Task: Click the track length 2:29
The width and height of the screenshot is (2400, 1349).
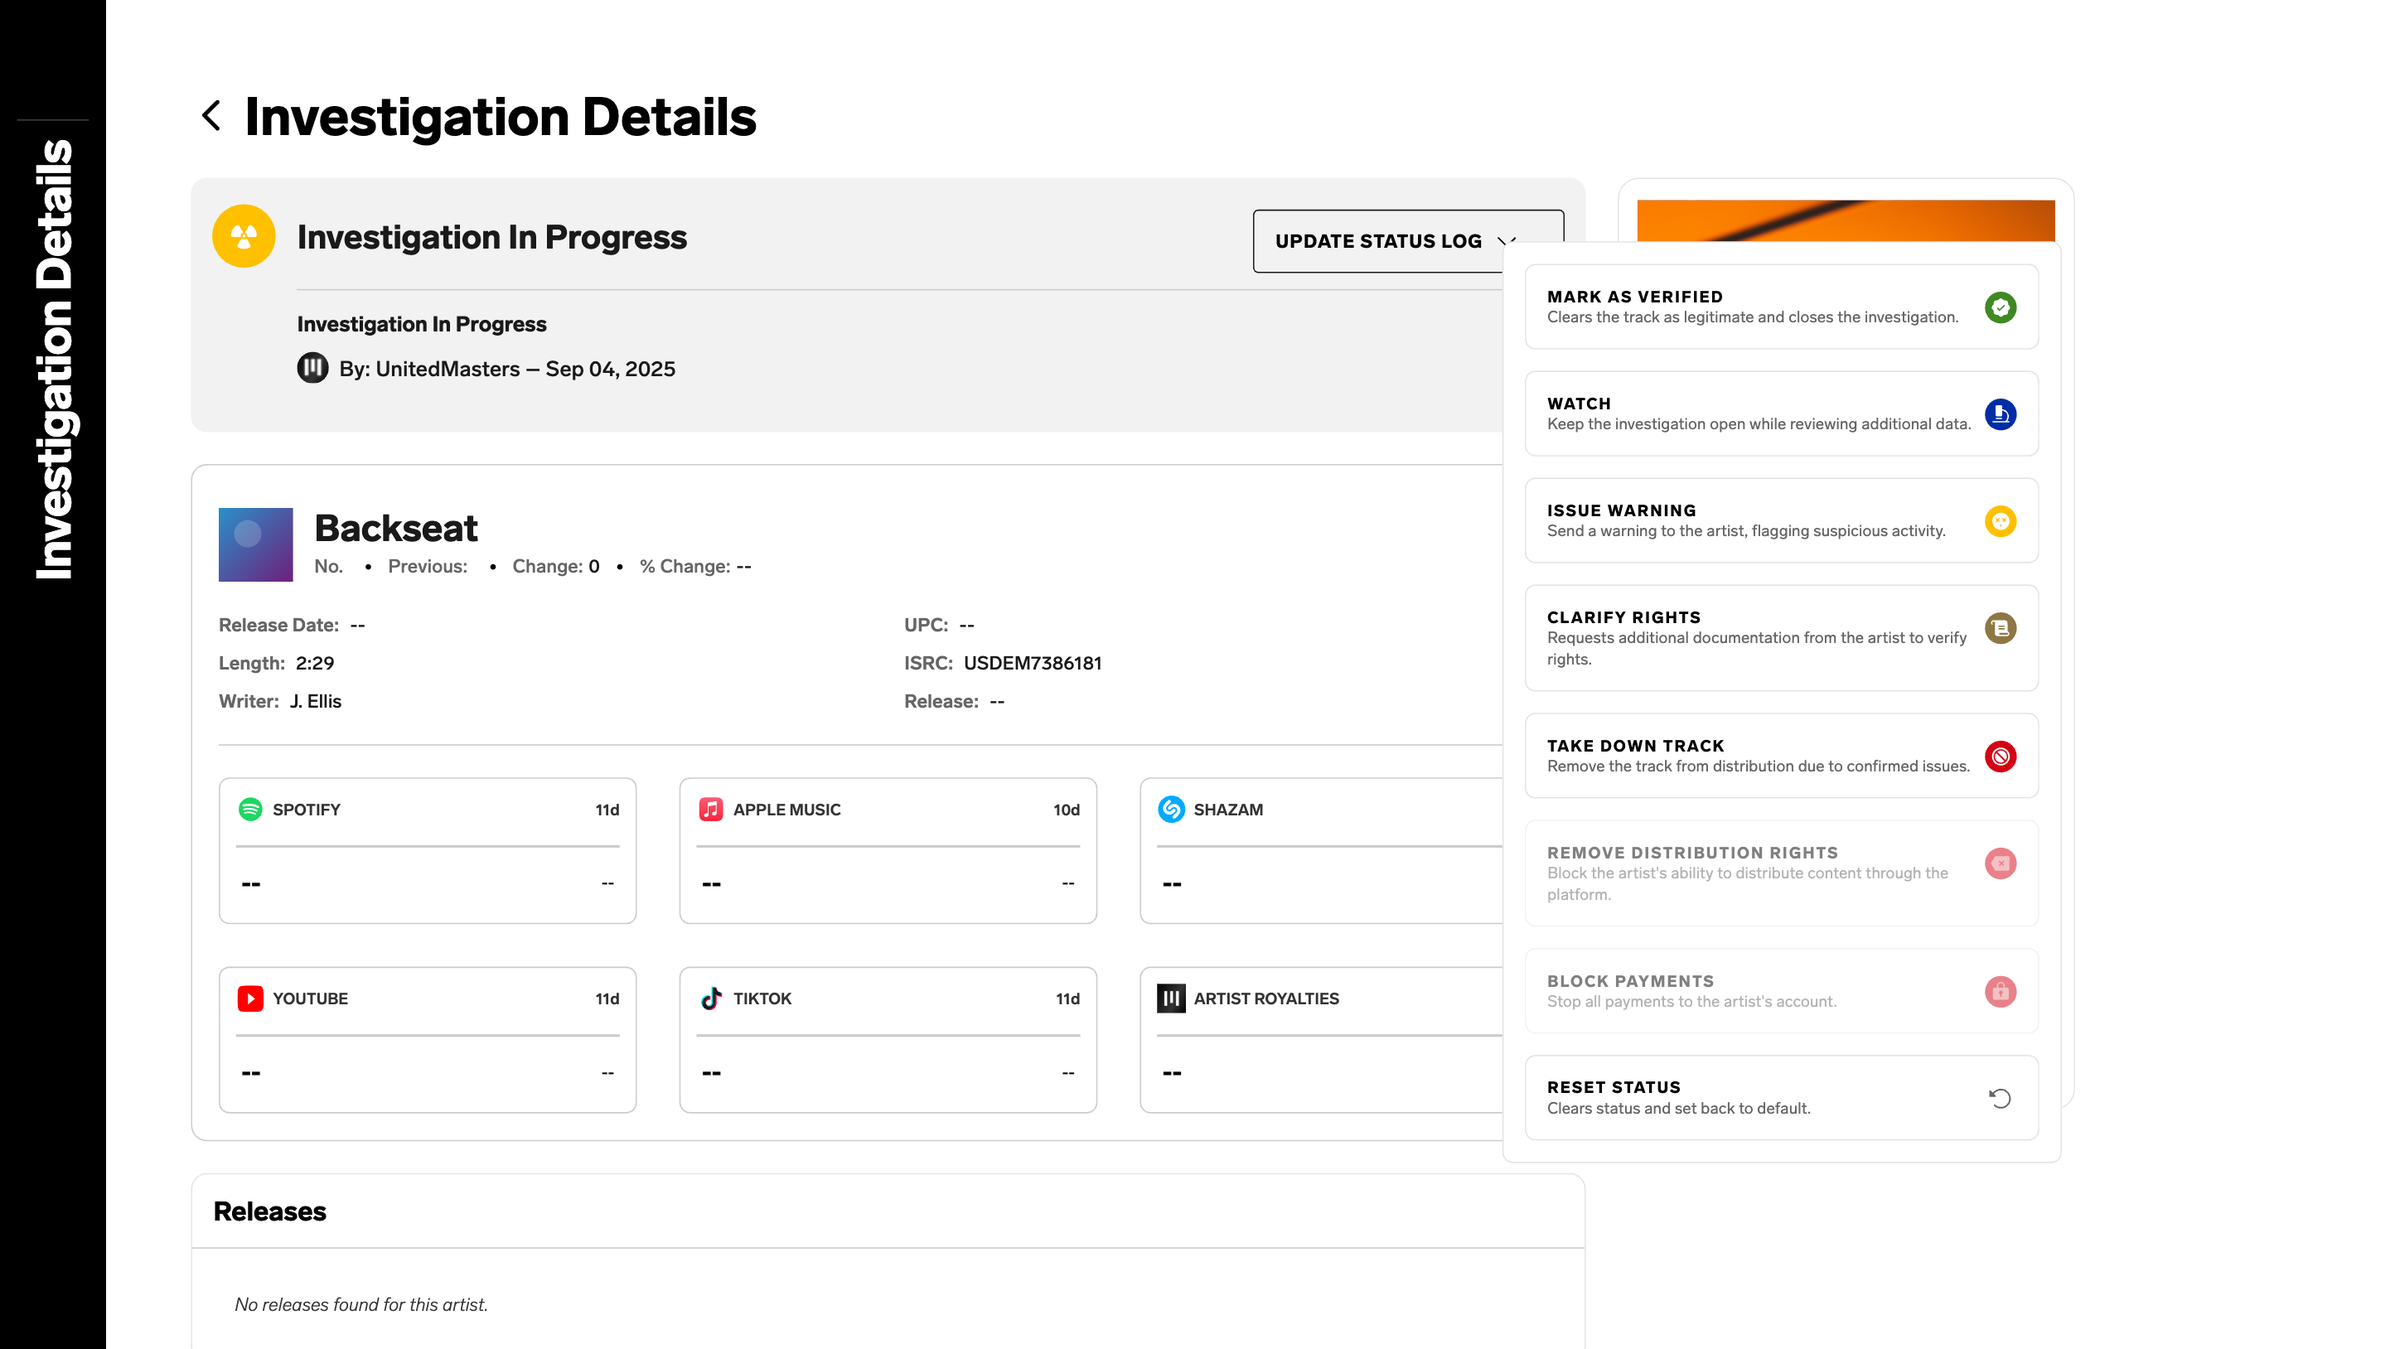Action: (x=315, y=663)
